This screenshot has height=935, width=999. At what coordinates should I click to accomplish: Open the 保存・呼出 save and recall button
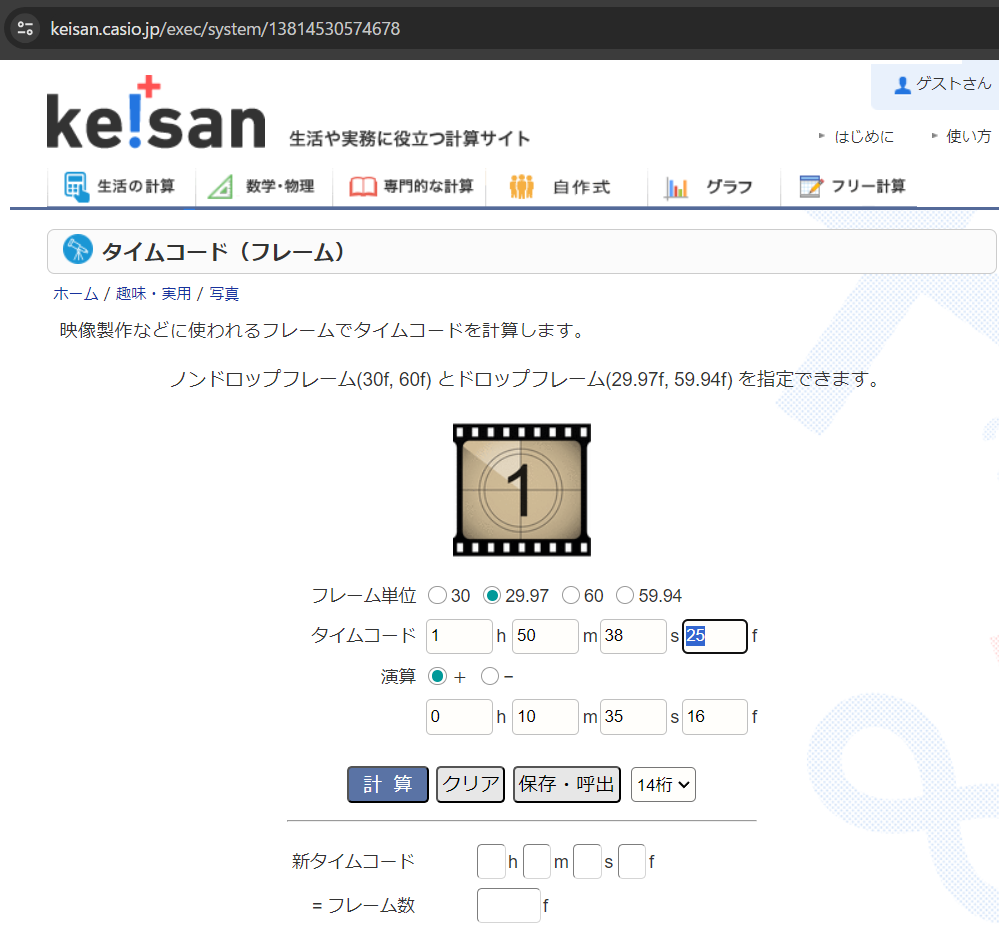566,784
